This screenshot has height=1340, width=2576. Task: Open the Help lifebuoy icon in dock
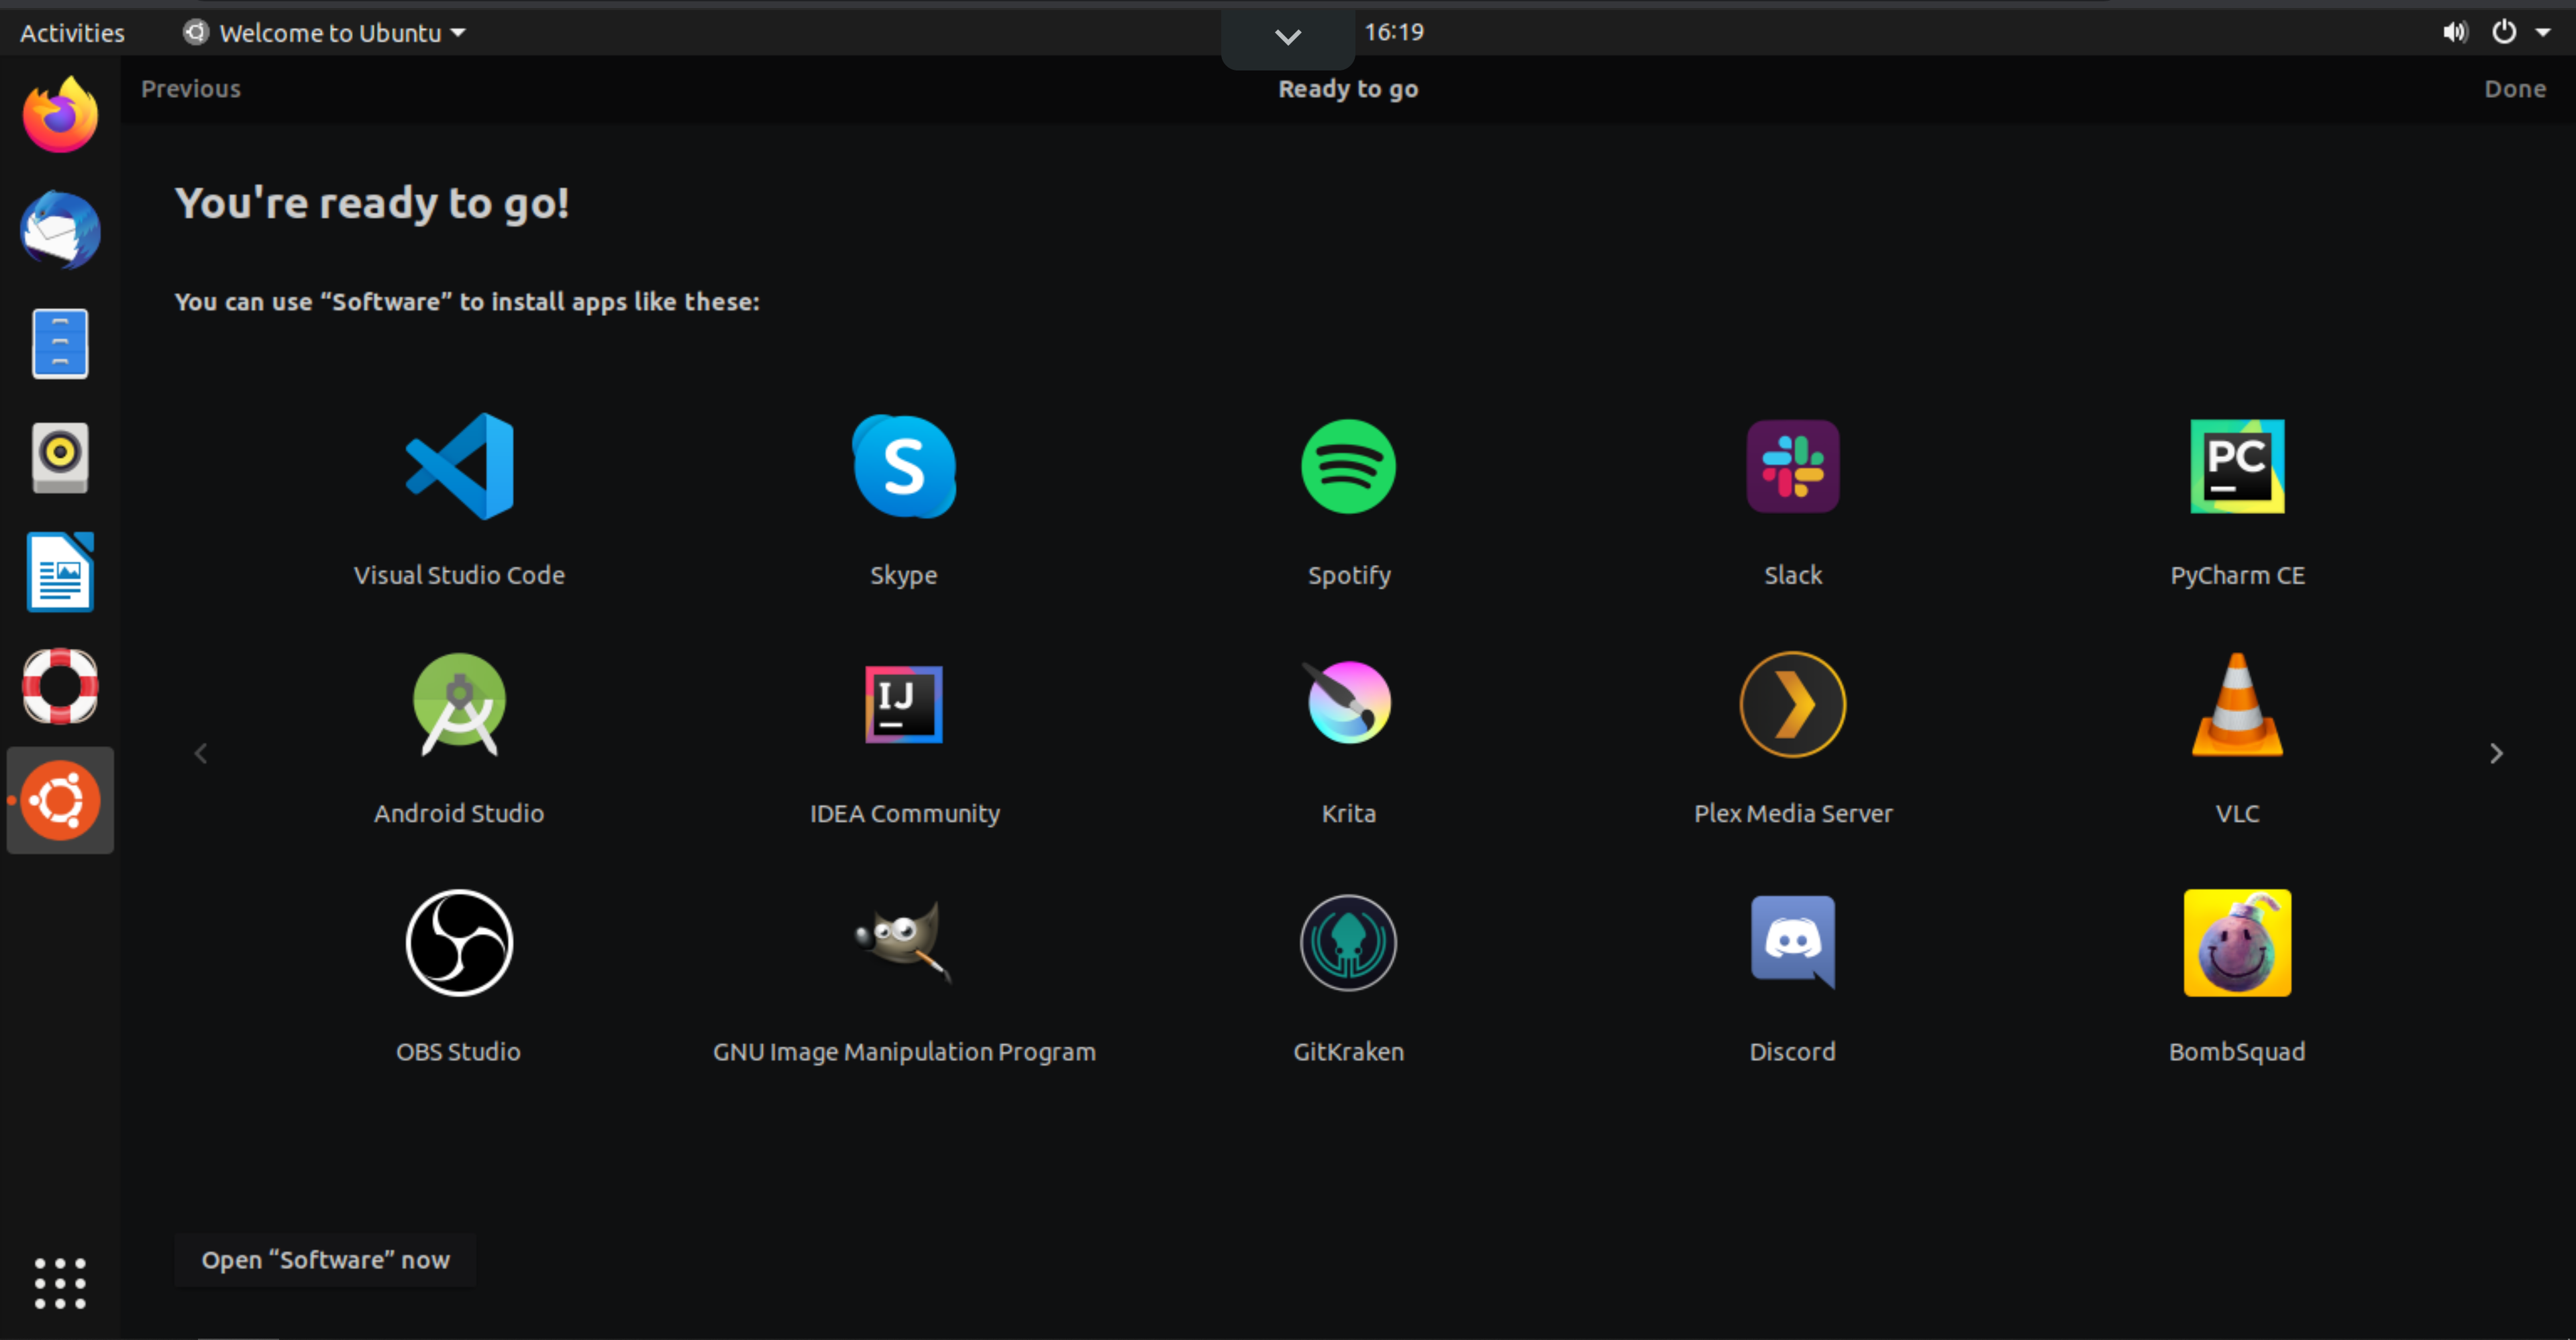point(60,686)
